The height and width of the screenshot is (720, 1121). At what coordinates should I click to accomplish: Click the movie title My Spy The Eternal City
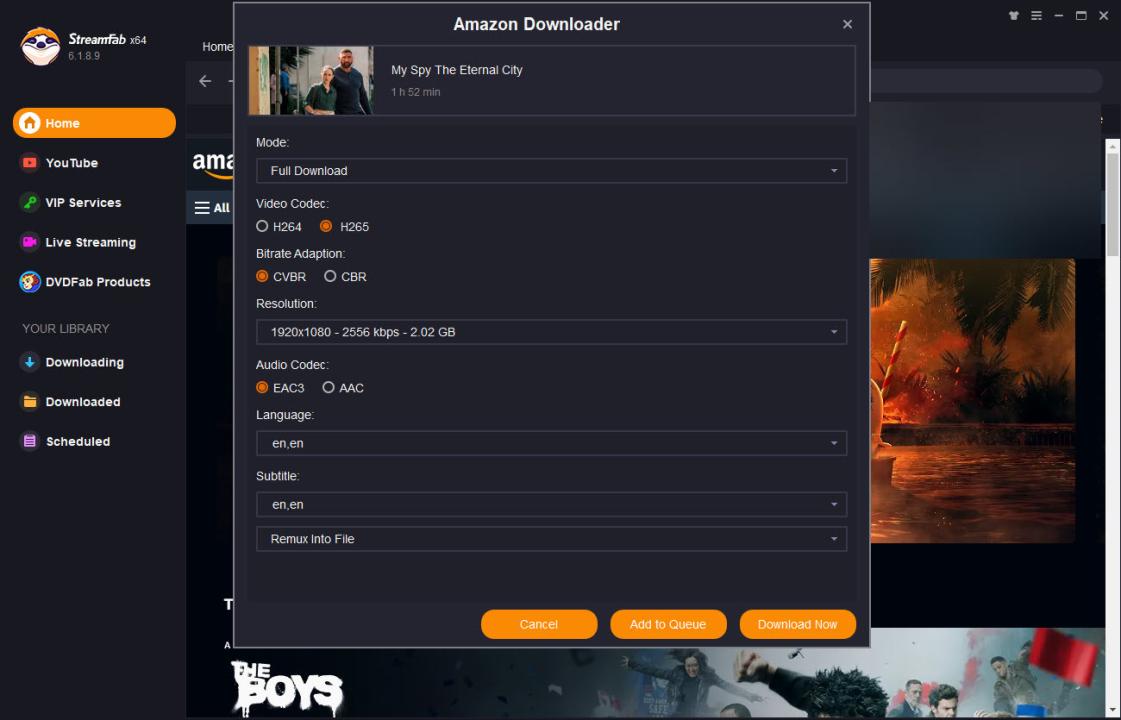pos(457,70)
